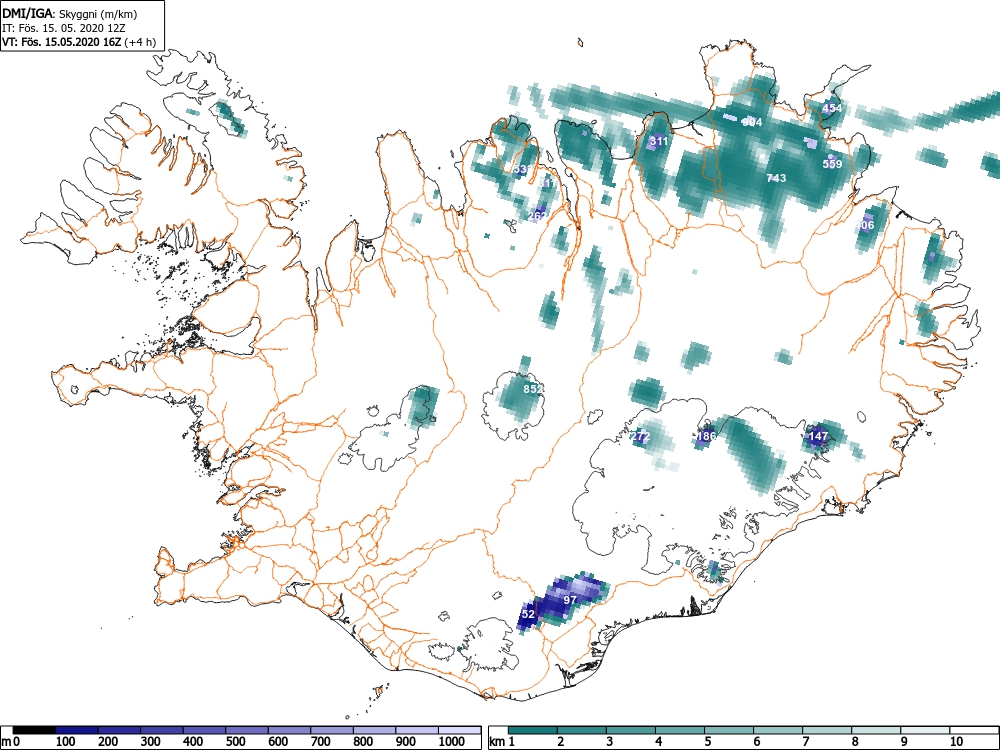Click the teal swatch between km 5 and 6
1000x750 pixels.
click(729, 730)
